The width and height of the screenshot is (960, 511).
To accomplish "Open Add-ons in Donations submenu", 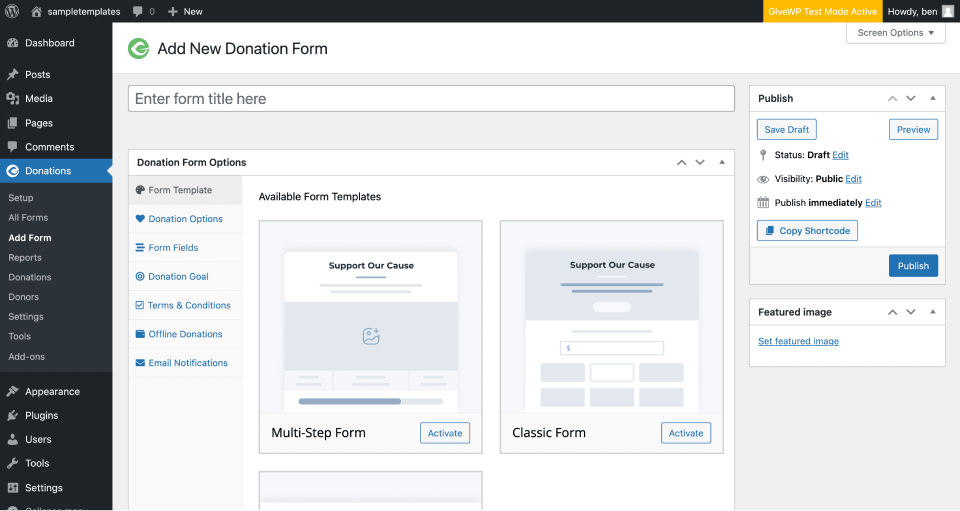I will coord(27,357).
